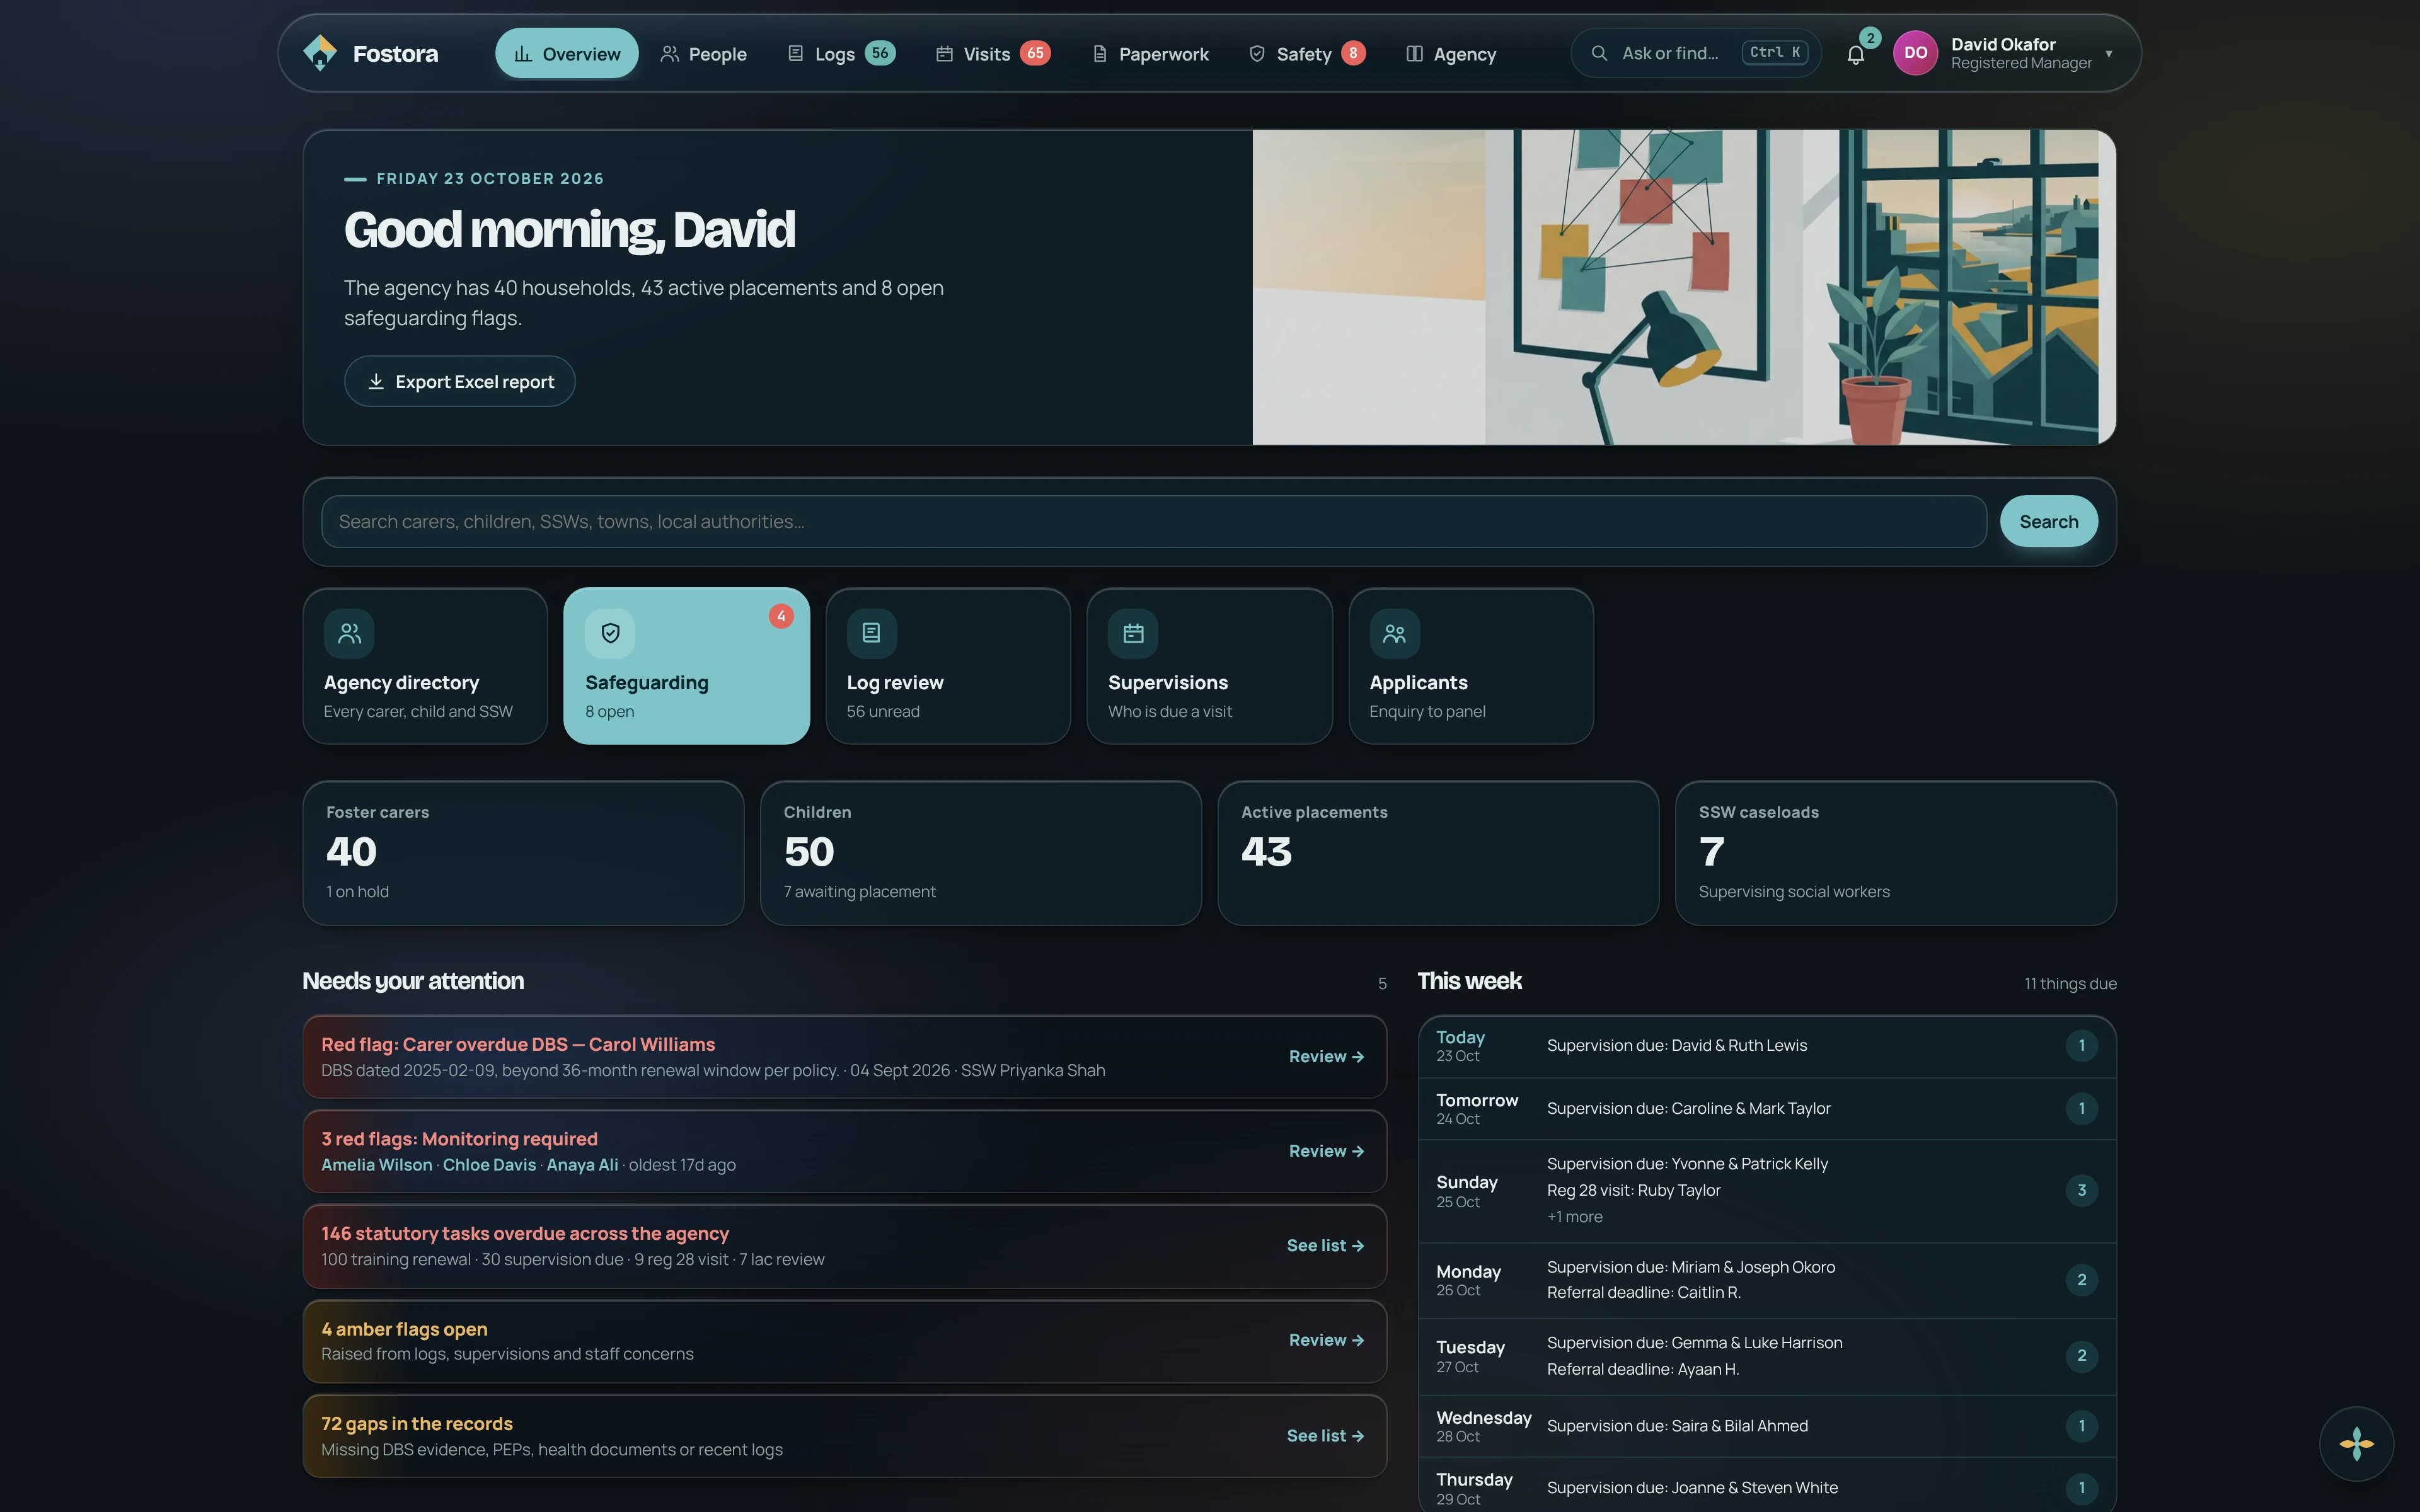This screenshot has height=1512, width=2420.
Task: Click the Search button
Action: coord(2048,521)
